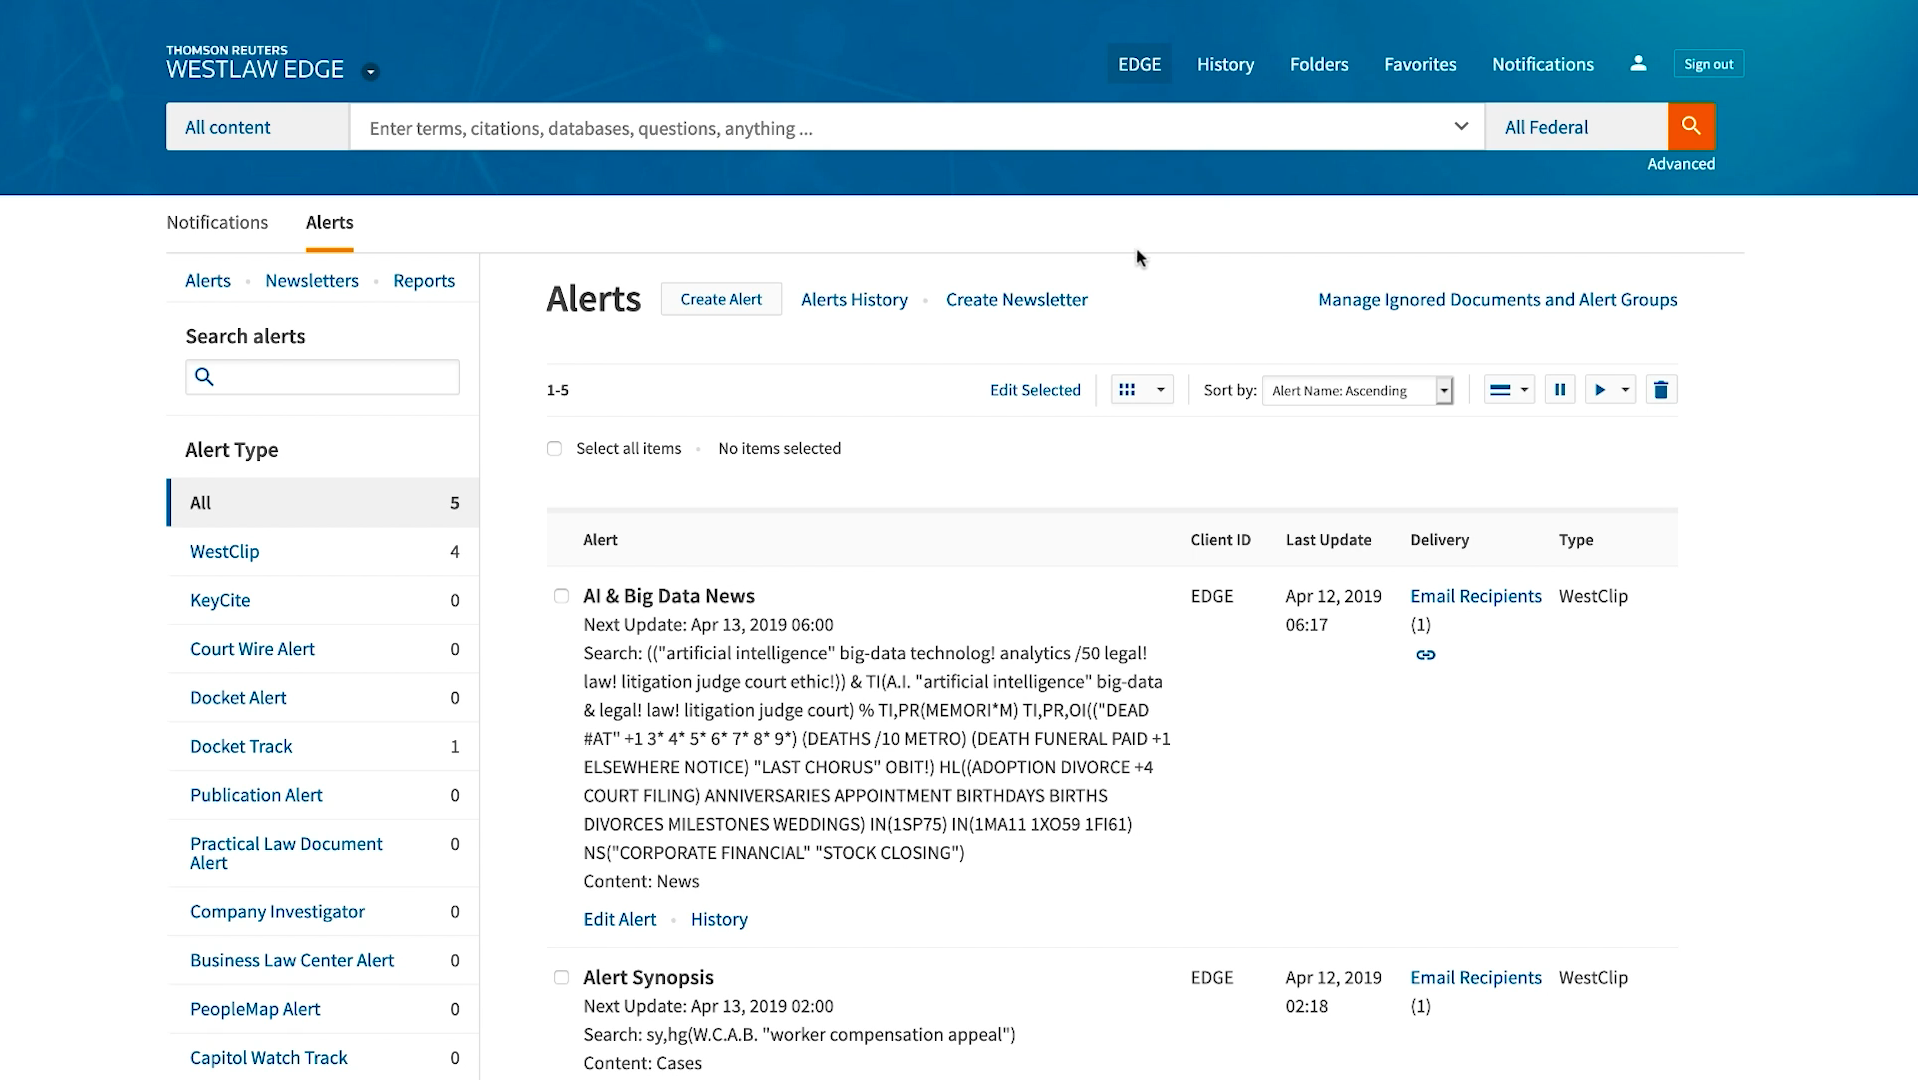Open the Sort by dropdown
The height and width of the screenshot is (1080, 1918).
tap(1357, 391)
